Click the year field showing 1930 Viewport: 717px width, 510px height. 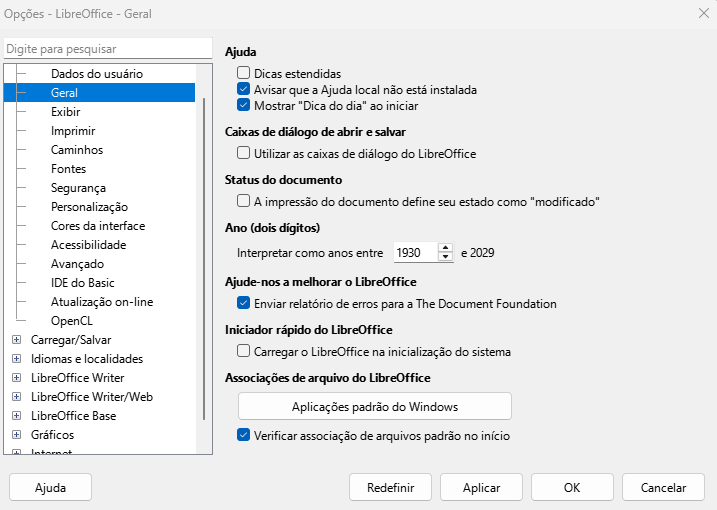click(x=416, y=252)
